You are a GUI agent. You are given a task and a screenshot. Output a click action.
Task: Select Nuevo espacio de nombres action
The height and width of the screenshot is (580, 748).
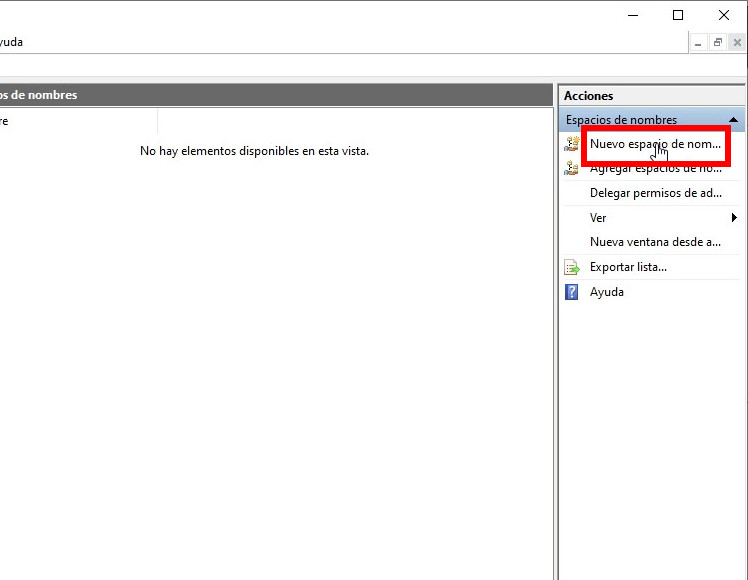tap(655, 144)
